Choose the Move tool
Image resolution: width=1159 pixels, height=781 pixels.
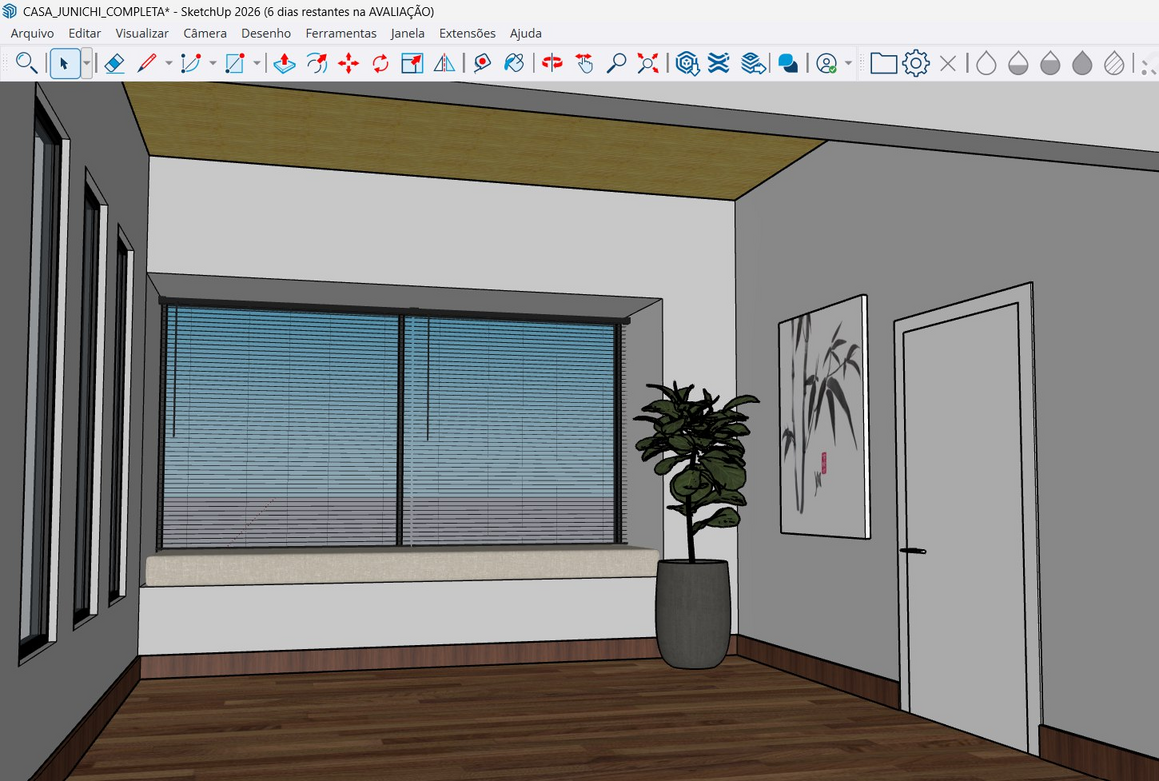pos(348,64)
